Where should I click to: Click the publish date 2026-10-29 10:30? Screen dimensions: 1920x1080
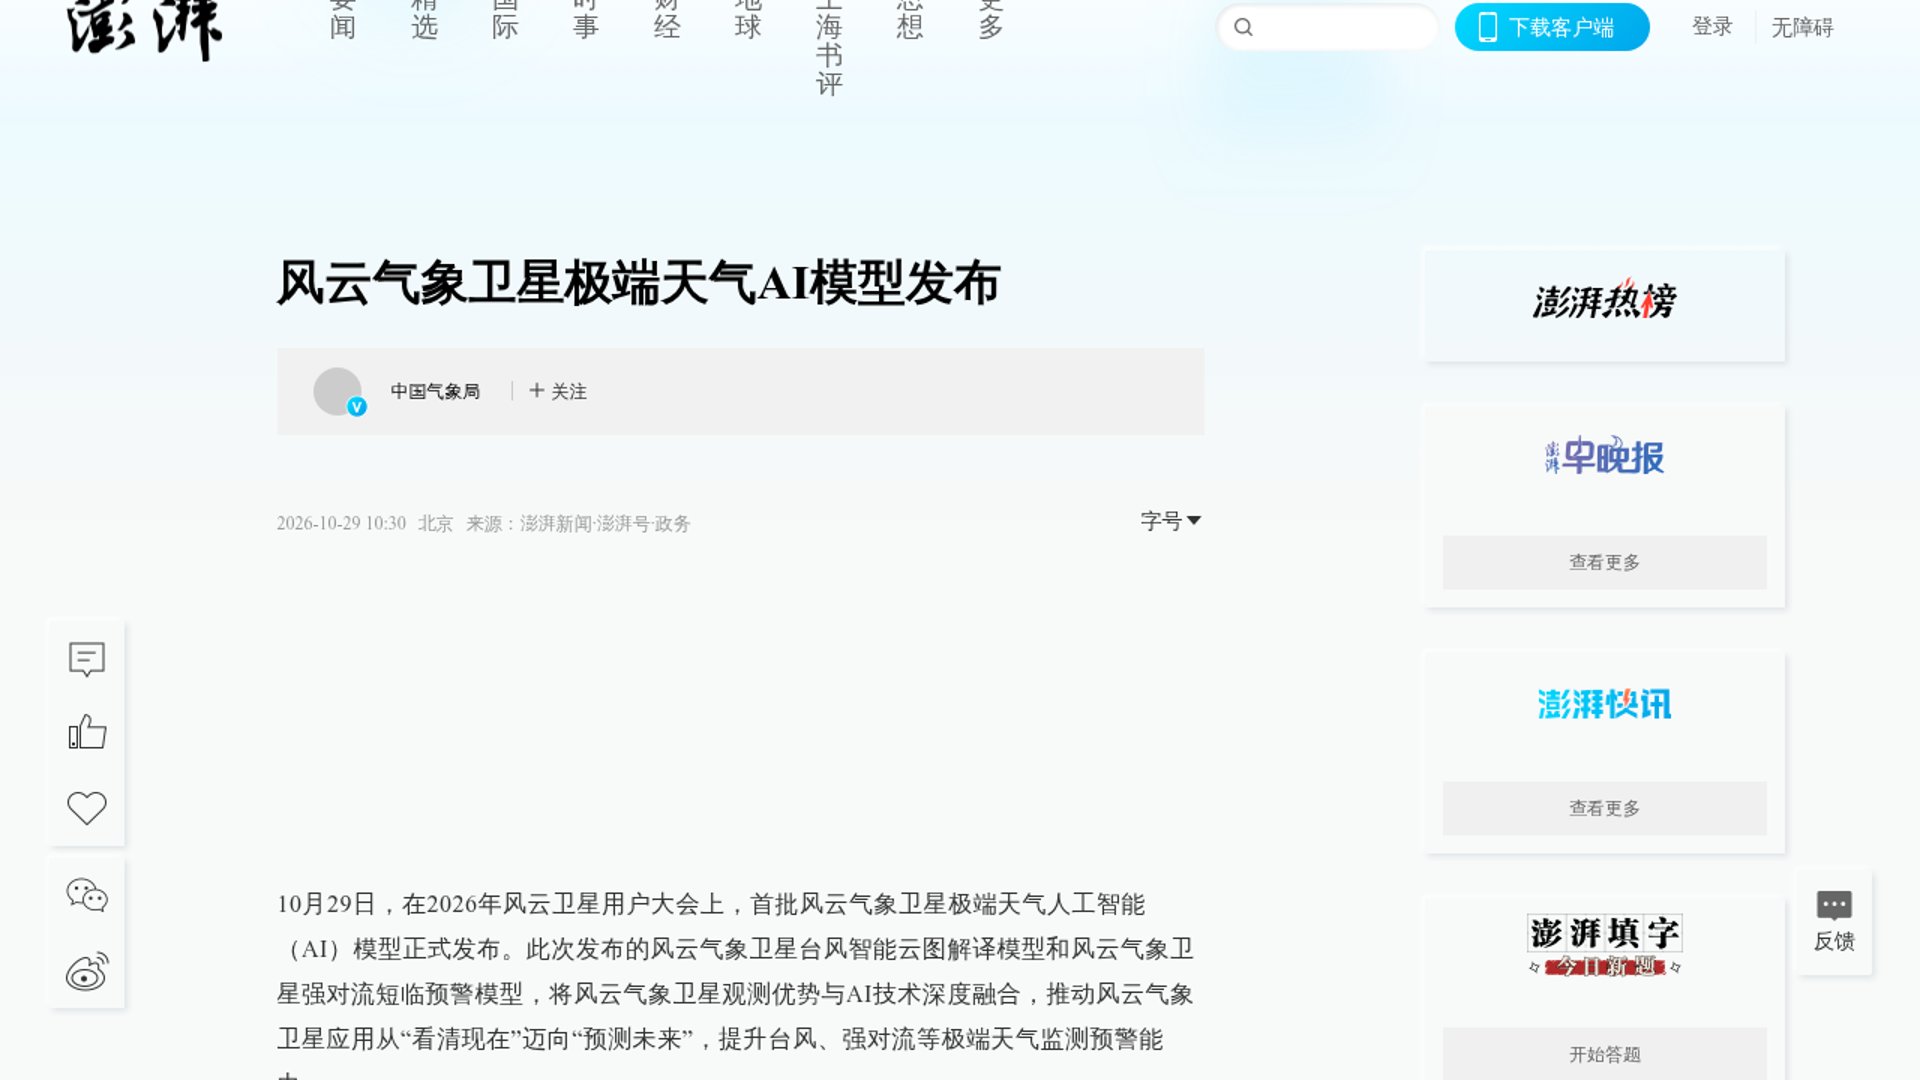341,523
